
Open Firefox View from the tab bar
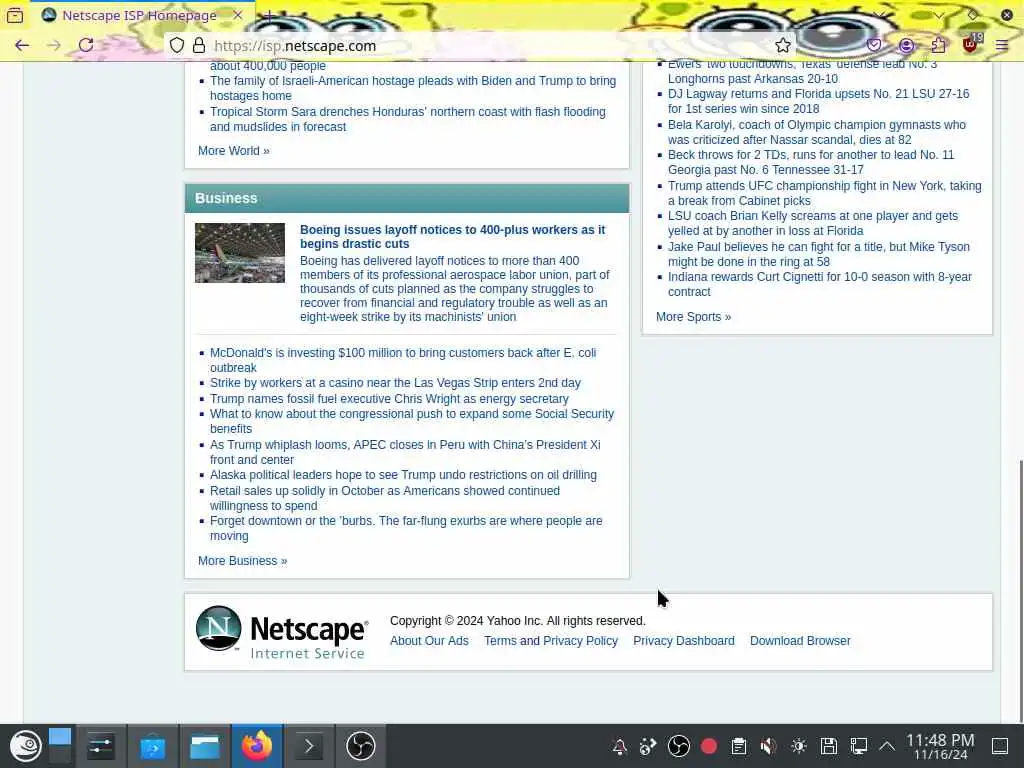click(x=15, y=15)
